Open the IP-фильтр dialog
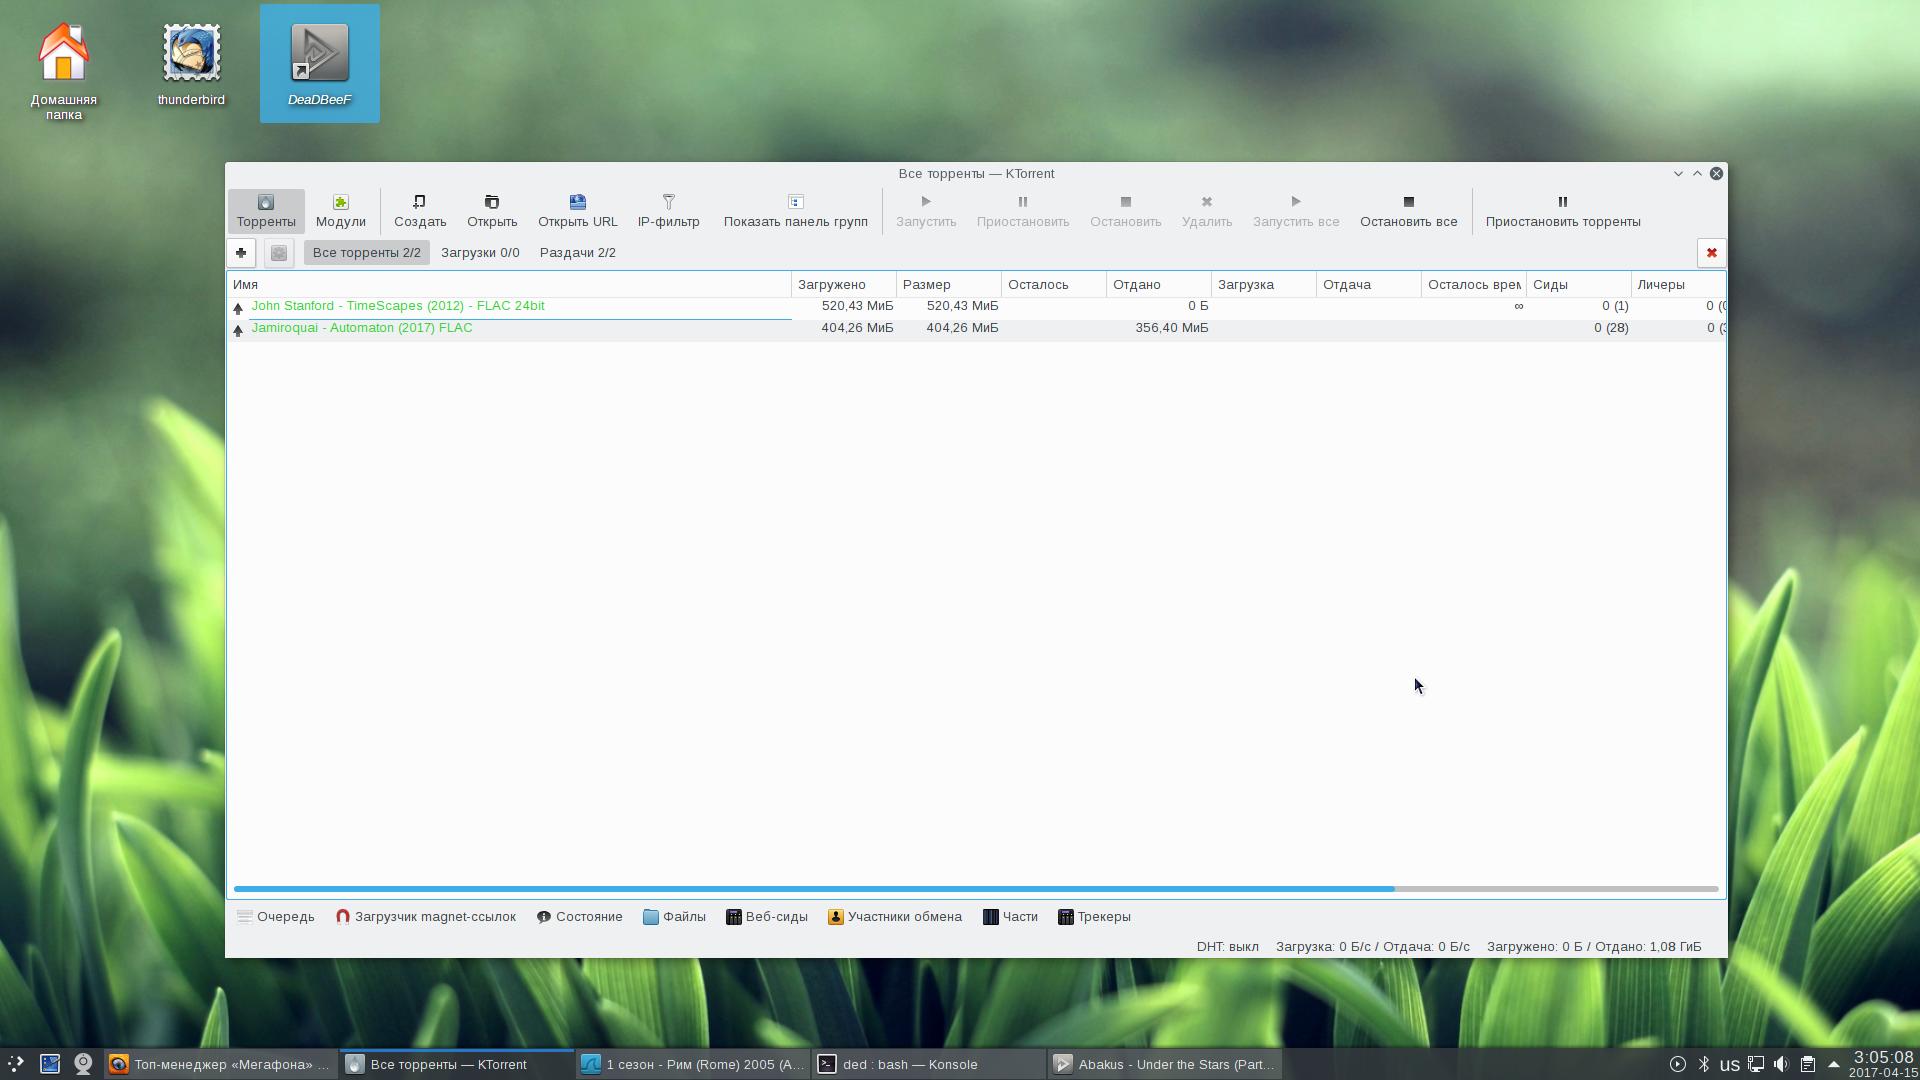 point(669,211)
